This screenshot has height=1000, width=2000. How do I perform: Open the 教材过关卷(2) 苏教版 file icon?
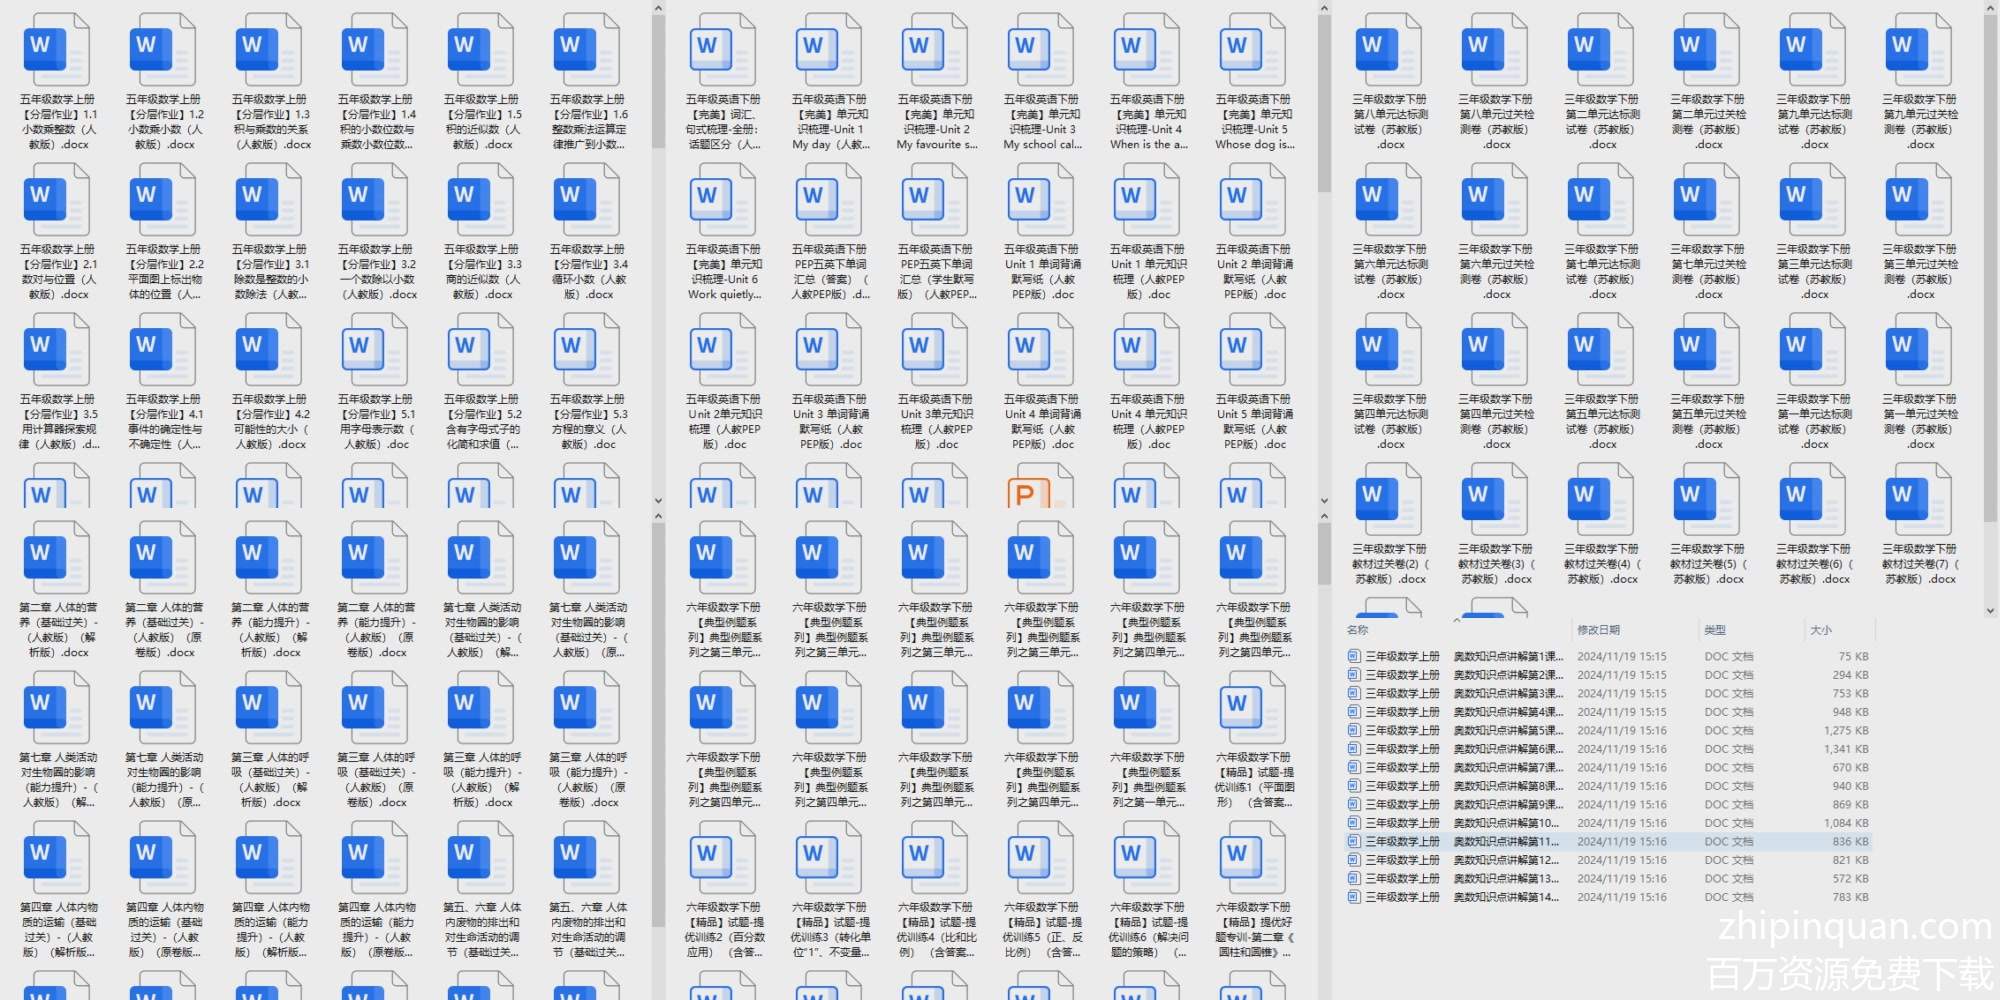1389,499
